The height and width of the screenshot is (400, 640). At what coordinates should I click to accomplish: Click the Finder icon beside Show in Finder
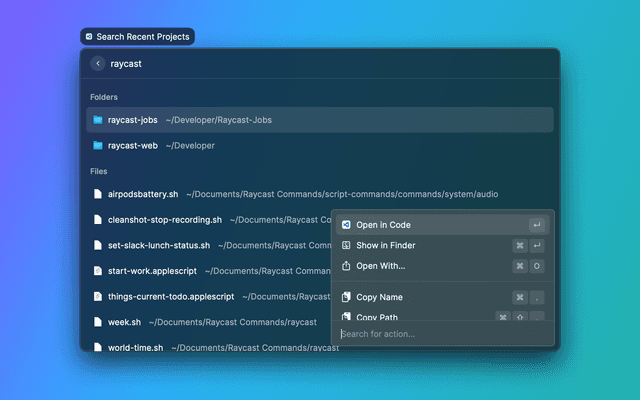click(x=346, y=245)
